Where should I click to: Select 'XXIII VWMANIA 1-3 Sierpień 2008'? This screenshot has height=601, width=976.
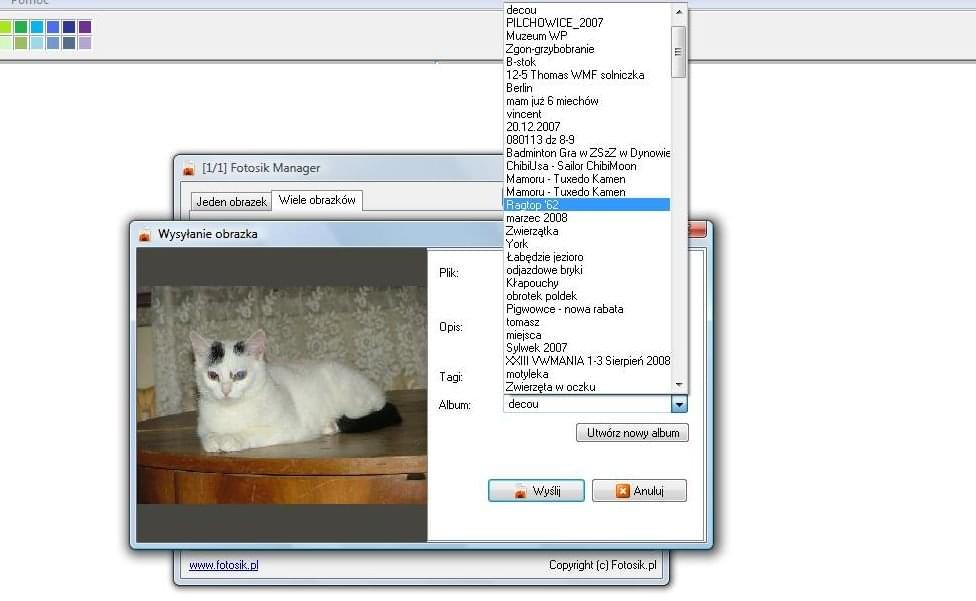586,361
